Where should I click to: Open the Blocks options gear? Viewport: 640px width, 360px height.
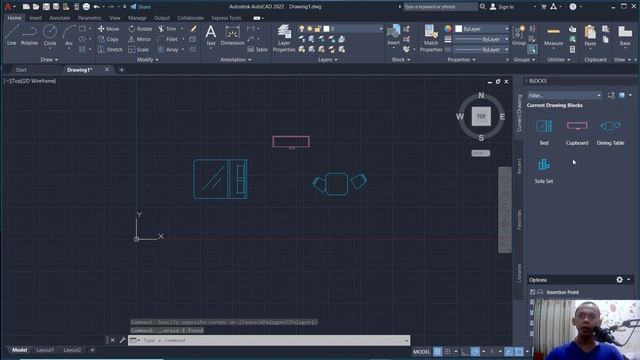(619, 280)
